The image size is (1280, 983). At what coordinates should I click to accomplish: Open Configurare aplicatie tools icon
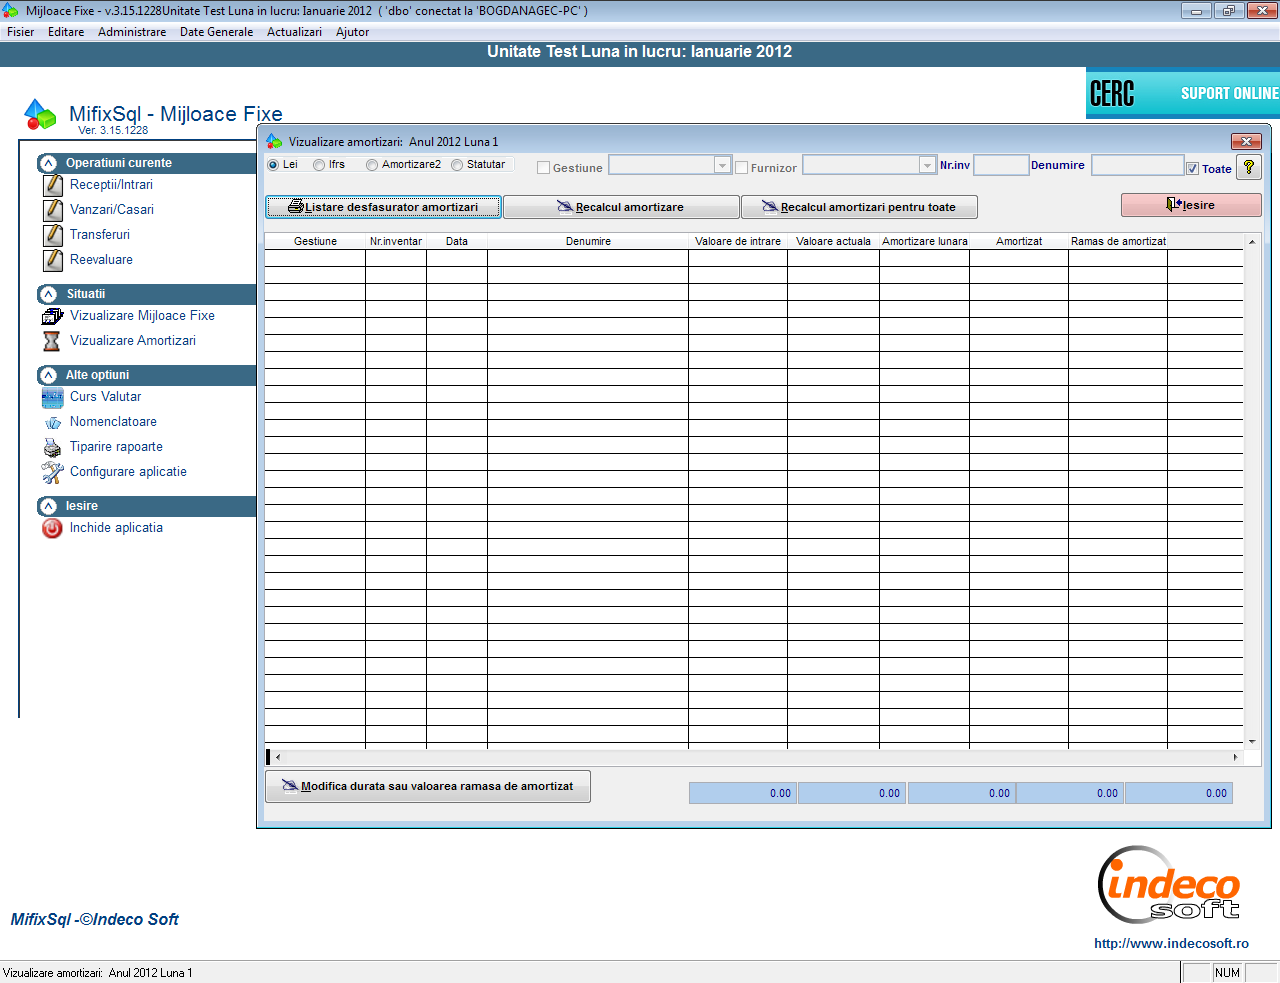(x=52, y=473)
